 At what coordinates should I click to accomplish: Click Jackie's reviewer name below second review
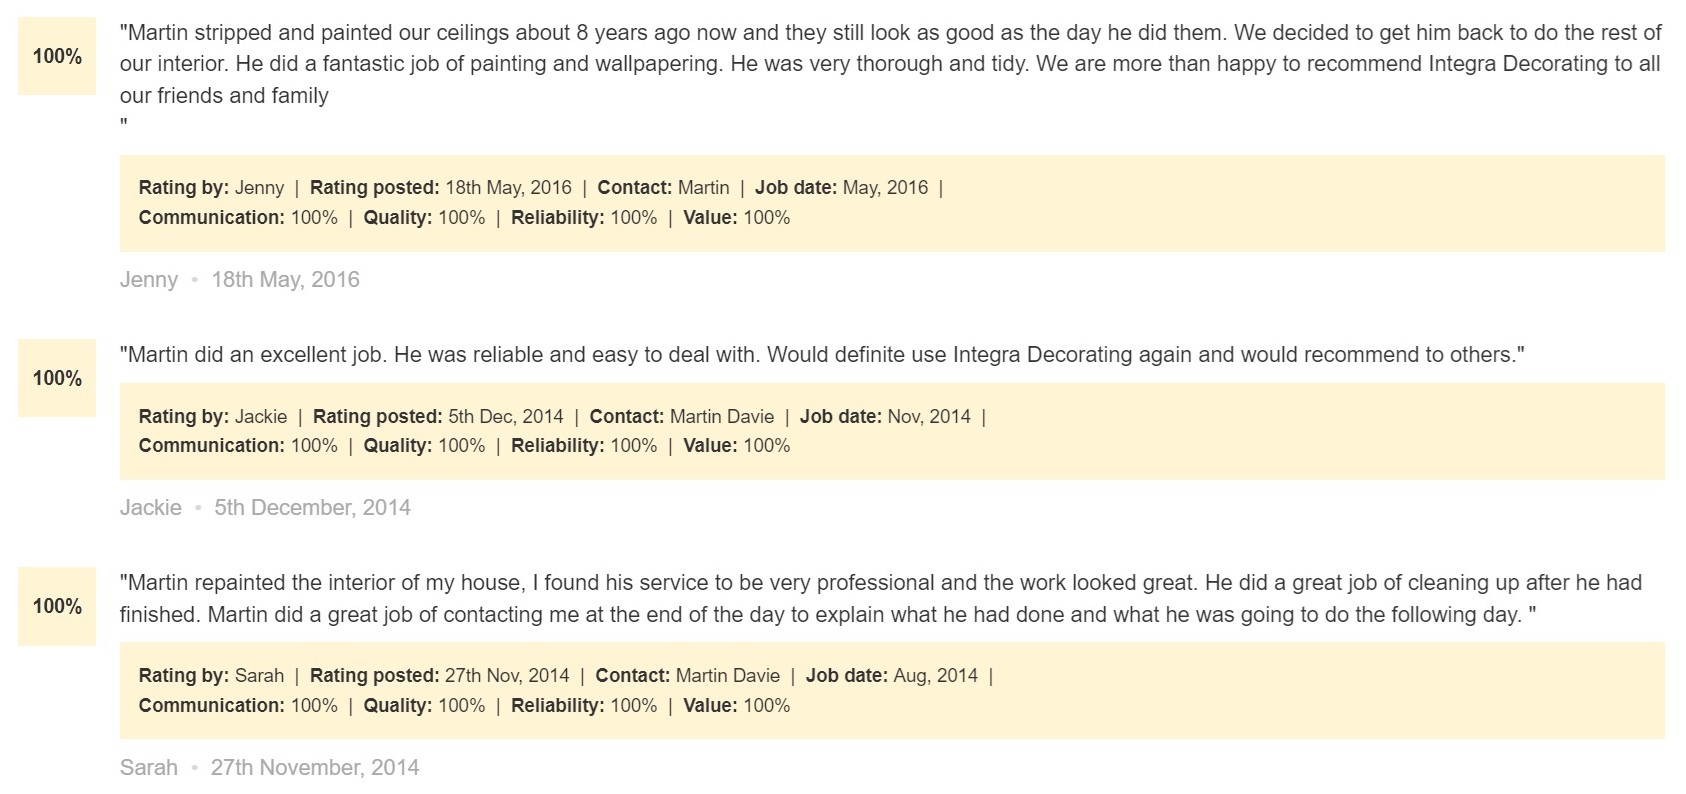tap(151, 508)
